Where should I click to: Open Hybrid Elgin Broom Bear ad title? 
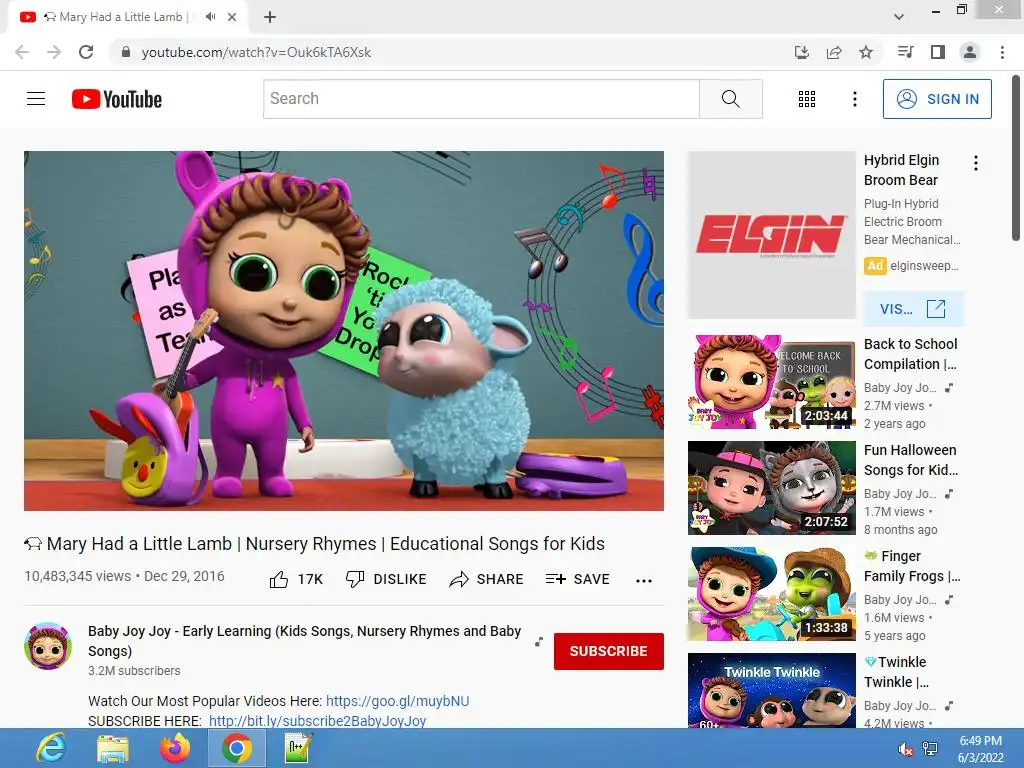click(901, 170)
